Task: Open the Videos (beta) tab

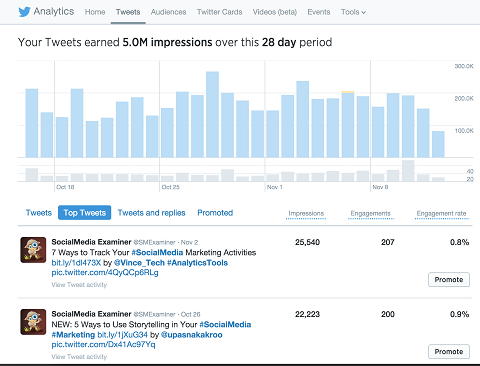Action: 275,12
